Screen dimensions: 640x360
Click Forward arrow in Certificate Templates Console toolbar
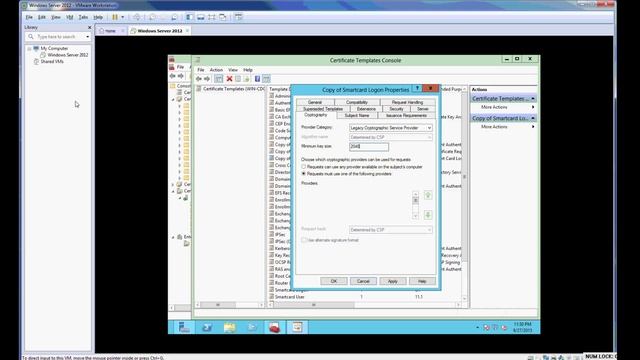pos(207,79)
